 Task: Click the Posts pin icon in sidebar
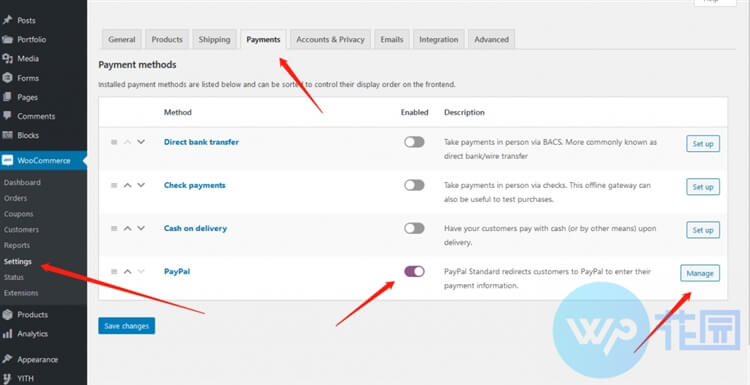7,20
